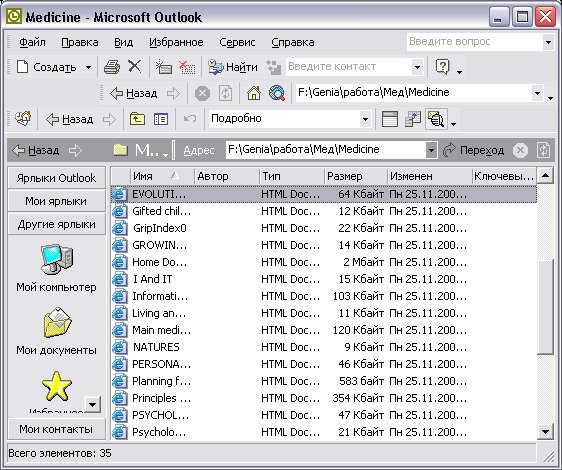Screen dimensions: 562x470
Task: Click the Найти find button
Action: [x=233, y=67]
